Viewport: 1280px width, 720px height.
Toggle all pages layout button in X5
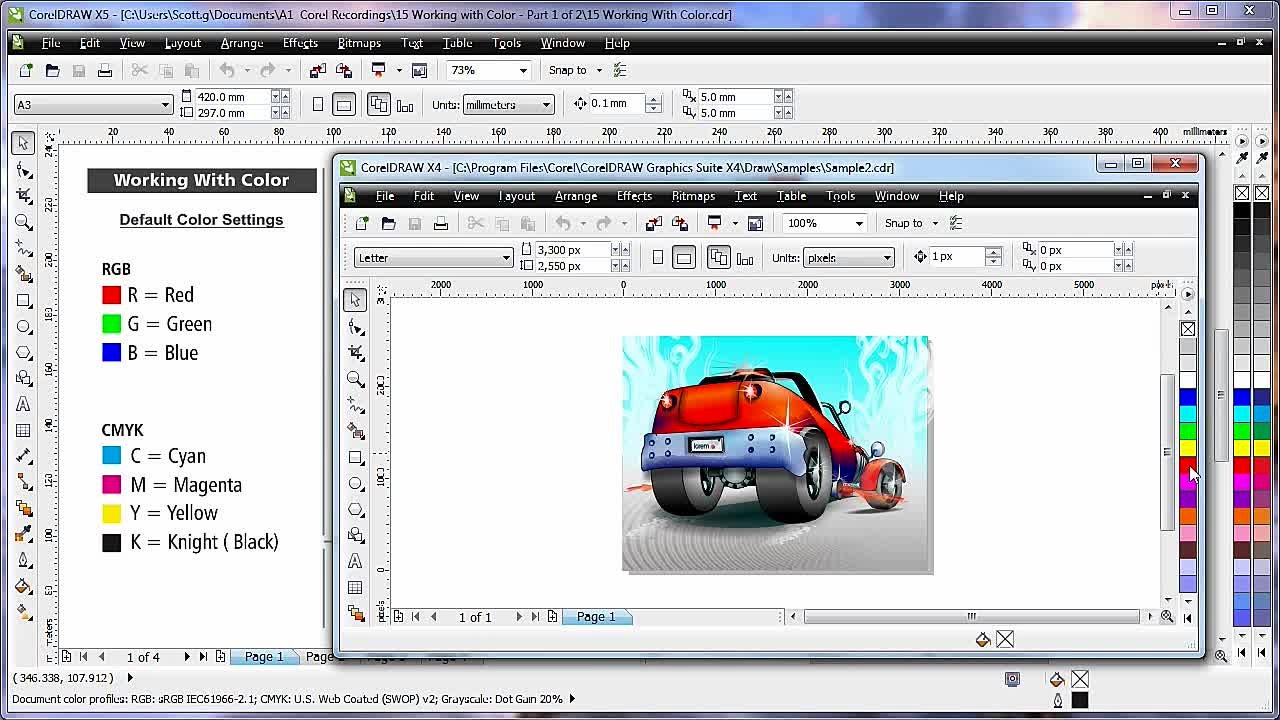click(378, 105)
